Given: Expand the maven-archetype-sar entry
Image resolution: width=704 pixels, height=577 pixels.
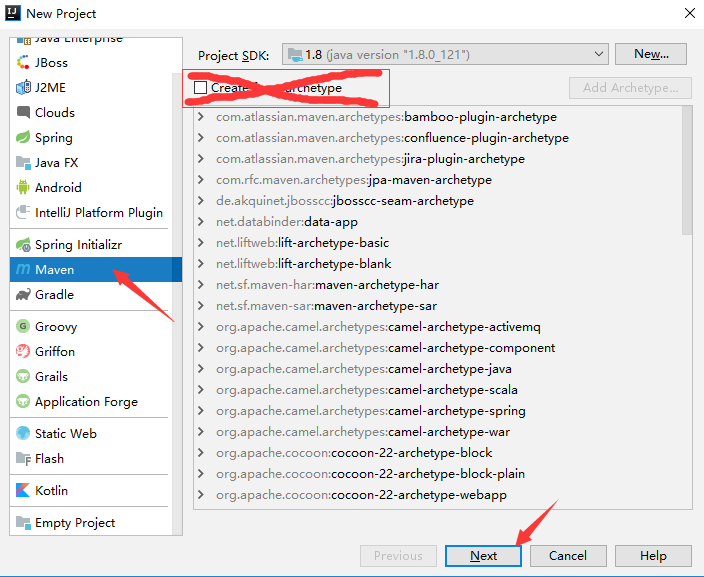Looking at the screenshot, I should 201,305.
